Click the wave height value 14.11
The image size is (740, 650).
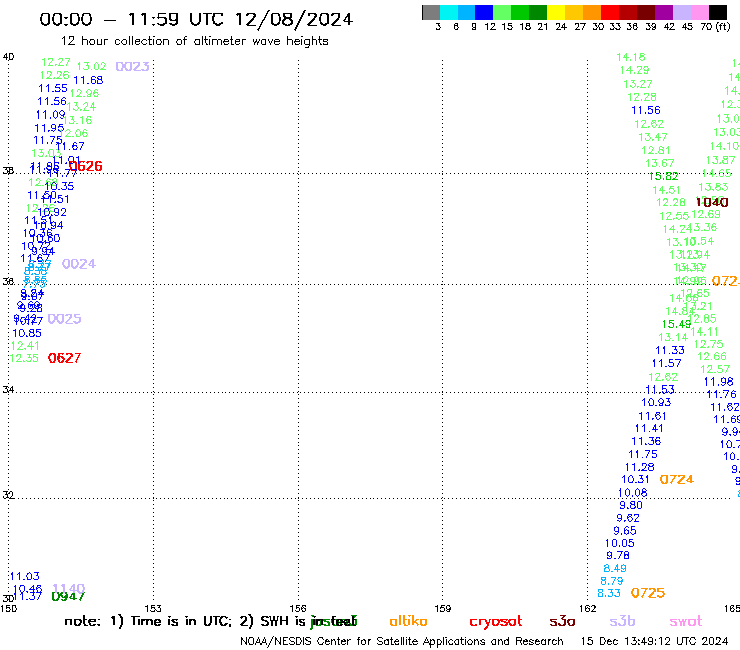click(705, 332)
